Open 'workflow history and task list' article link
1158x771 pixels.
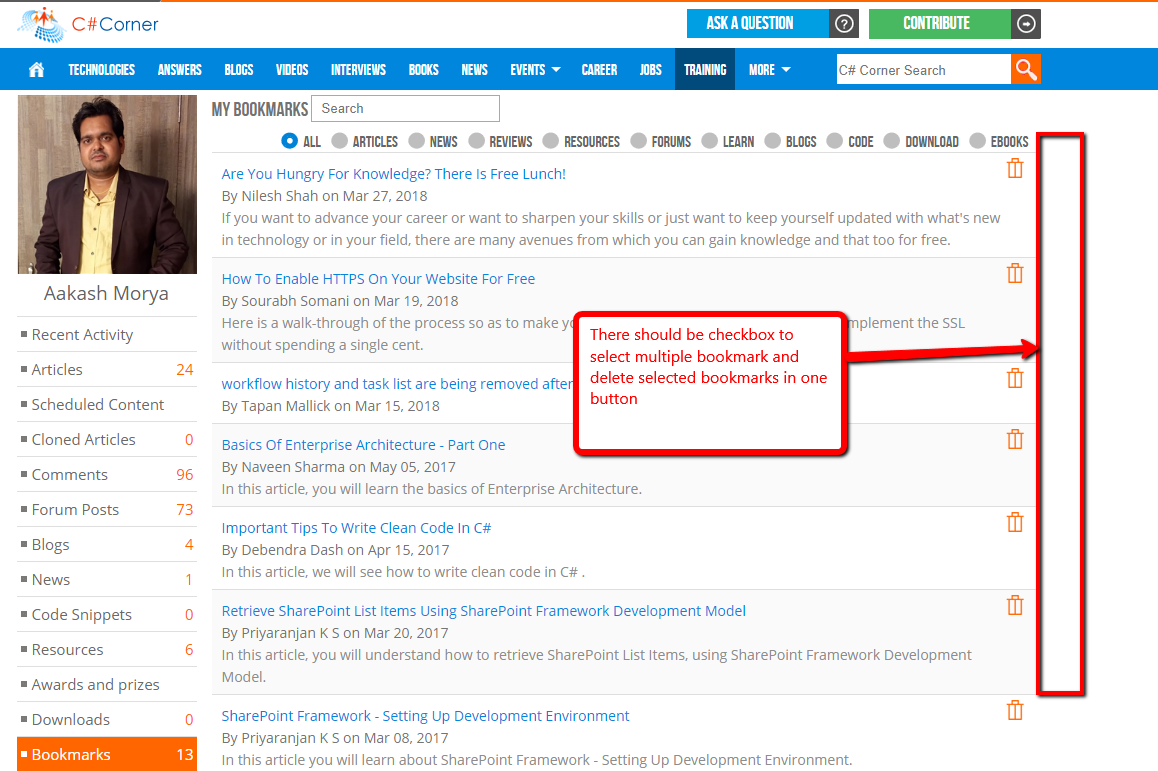397,383
